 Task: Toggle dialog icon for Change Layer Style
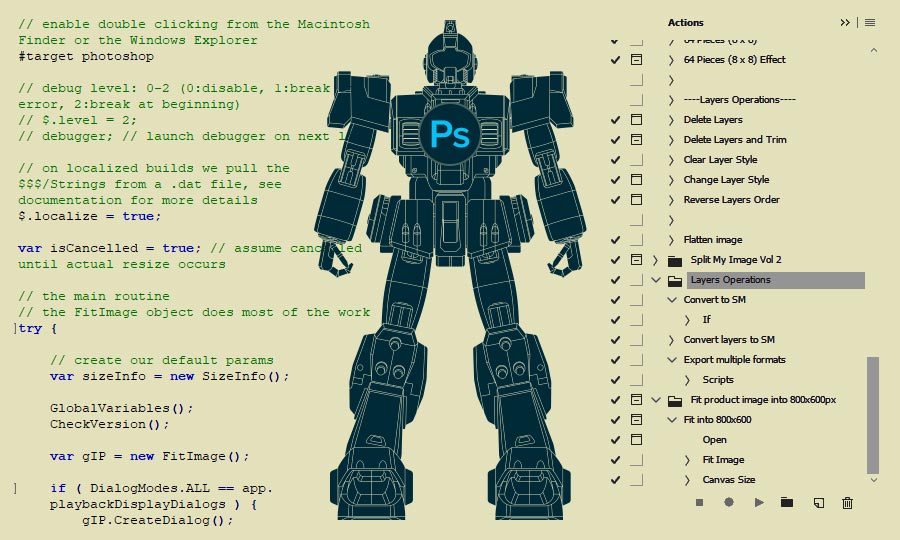[x=636, y=180]
